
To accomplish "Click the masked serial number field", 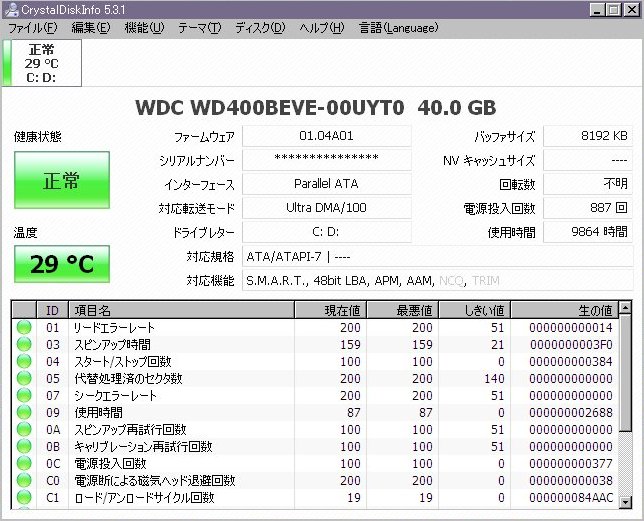I will tap(327, 160).
